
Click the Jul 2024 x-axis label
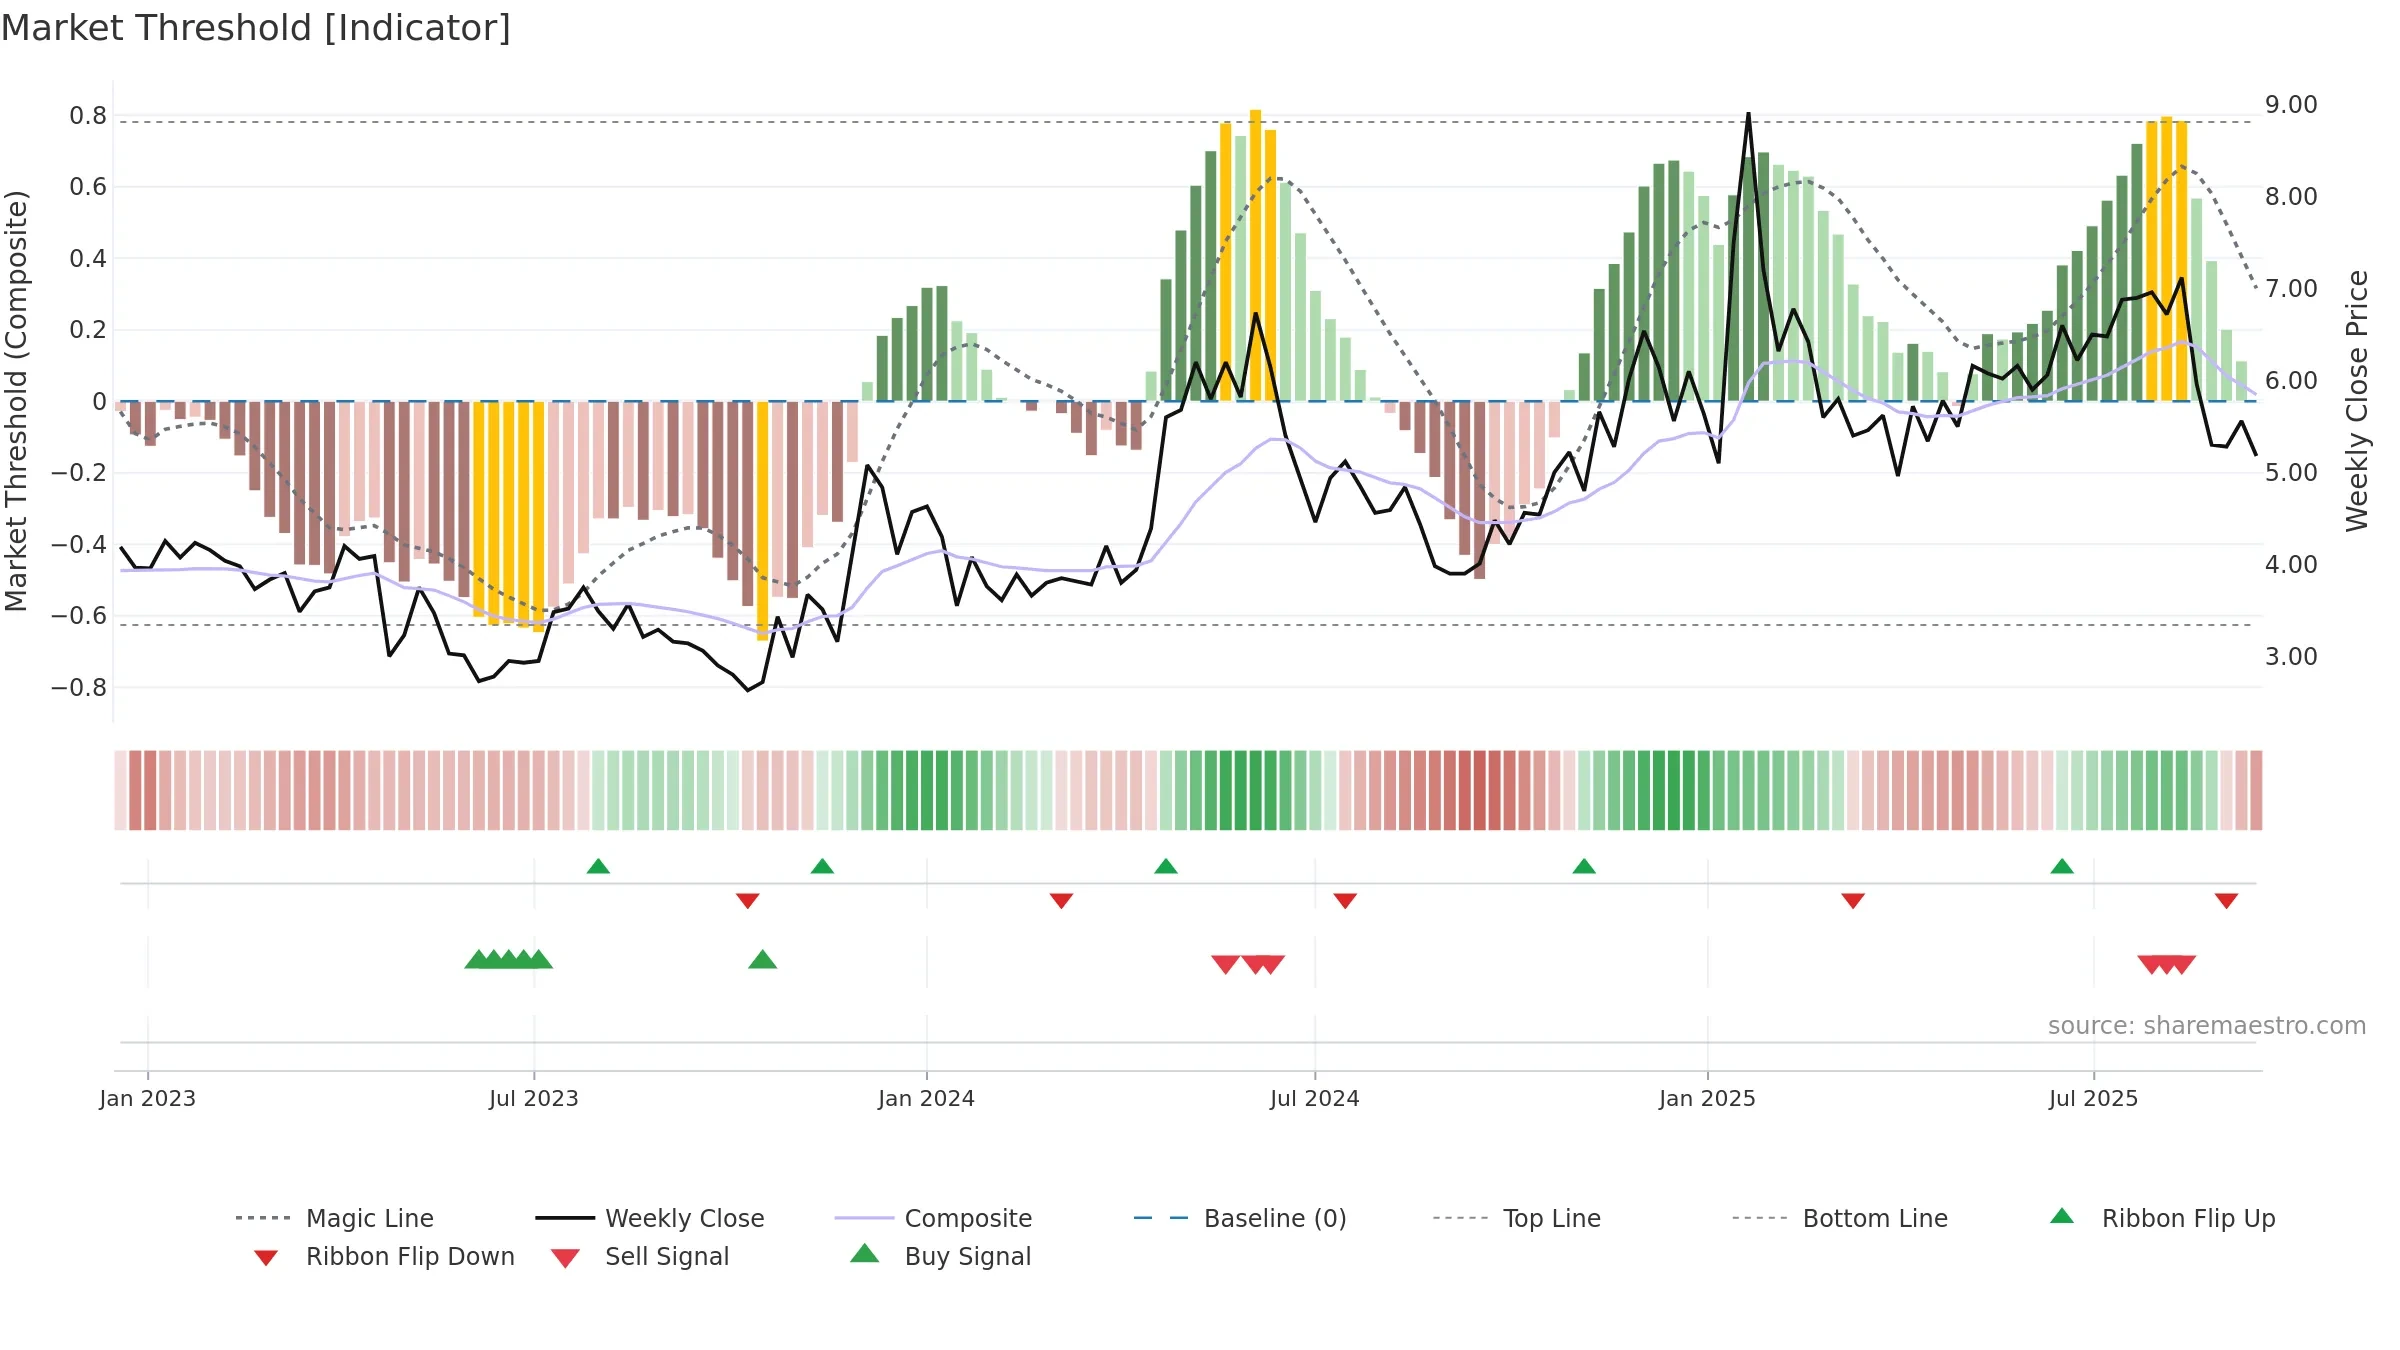point(1315,1099)
